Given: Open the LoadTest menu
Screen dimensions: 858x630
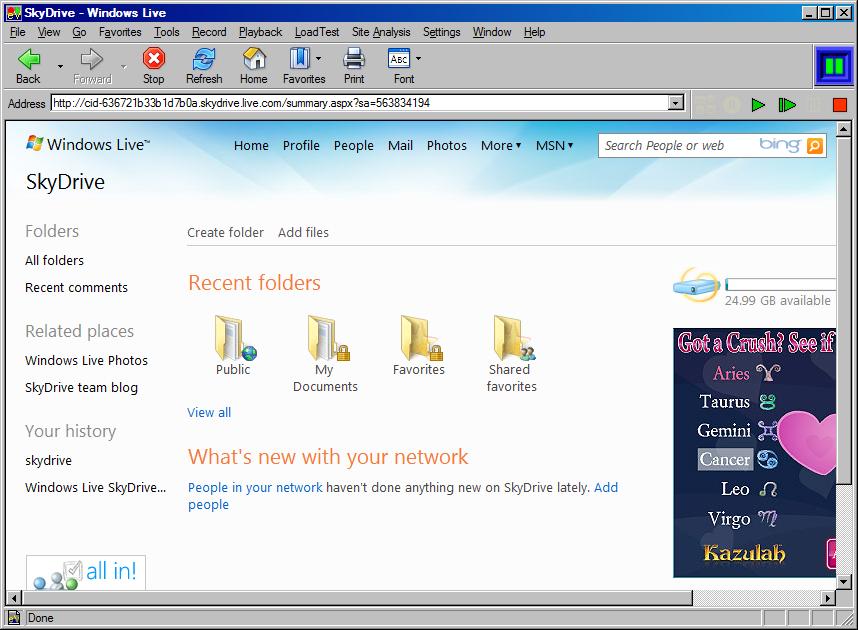Looking at the screenshot, I should click(x=317, y=32).
